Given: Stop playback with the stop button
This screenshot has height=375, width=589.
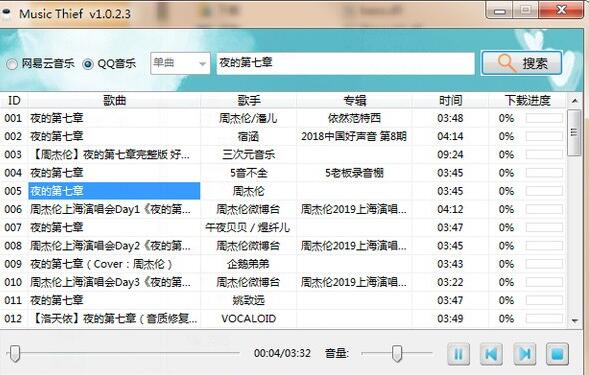Looking at the screenshot, I should click(x=557, y=354).
